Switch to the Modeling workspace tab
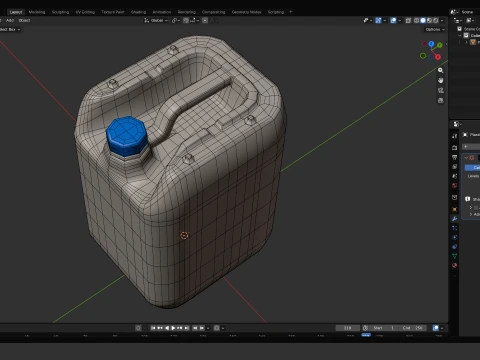Screen dimensions: 480x360 pyautogui.click(x=37, y=12)
